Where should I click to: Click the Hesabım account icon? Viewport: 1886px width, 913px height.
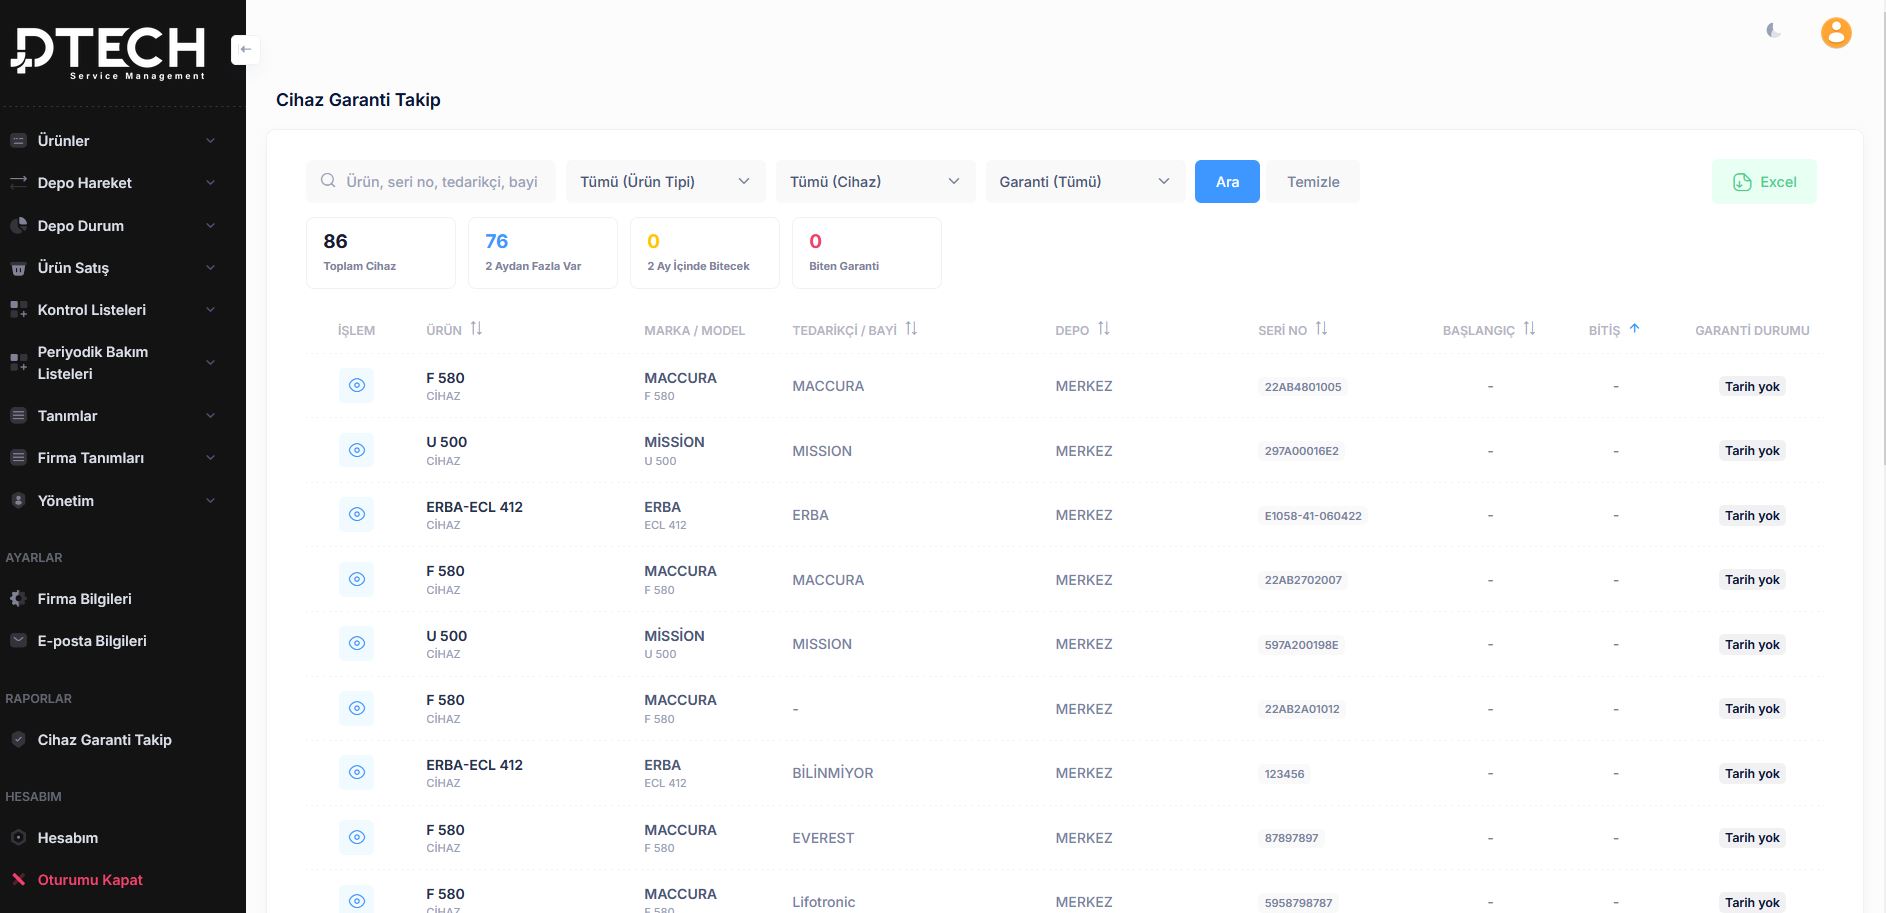click(x=18, y=838)
